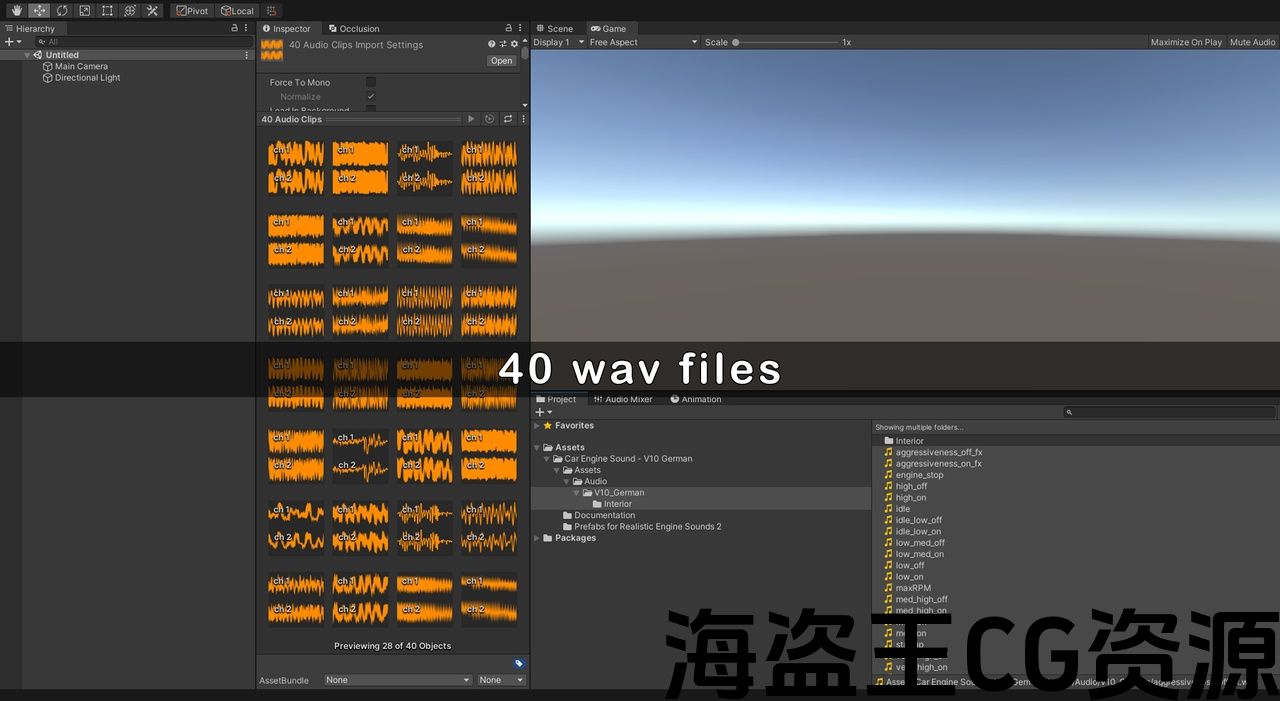Play the audio clips preview
The image size is (1280, 701).
(x=471, y=119)
